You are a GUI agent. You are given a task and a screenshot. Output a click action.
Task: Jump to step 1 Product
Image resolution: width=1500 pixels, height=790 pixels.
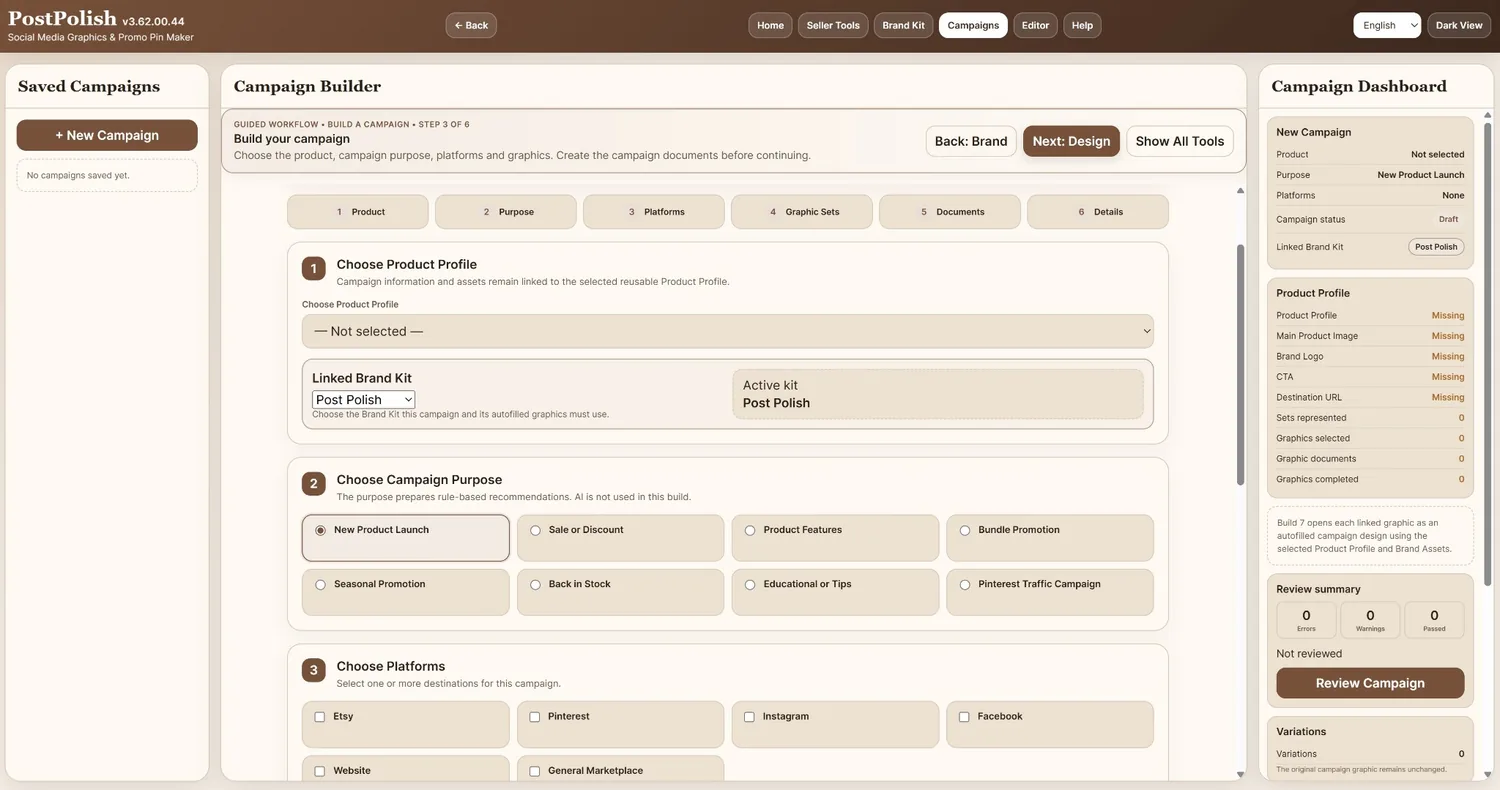coord(358,212)
